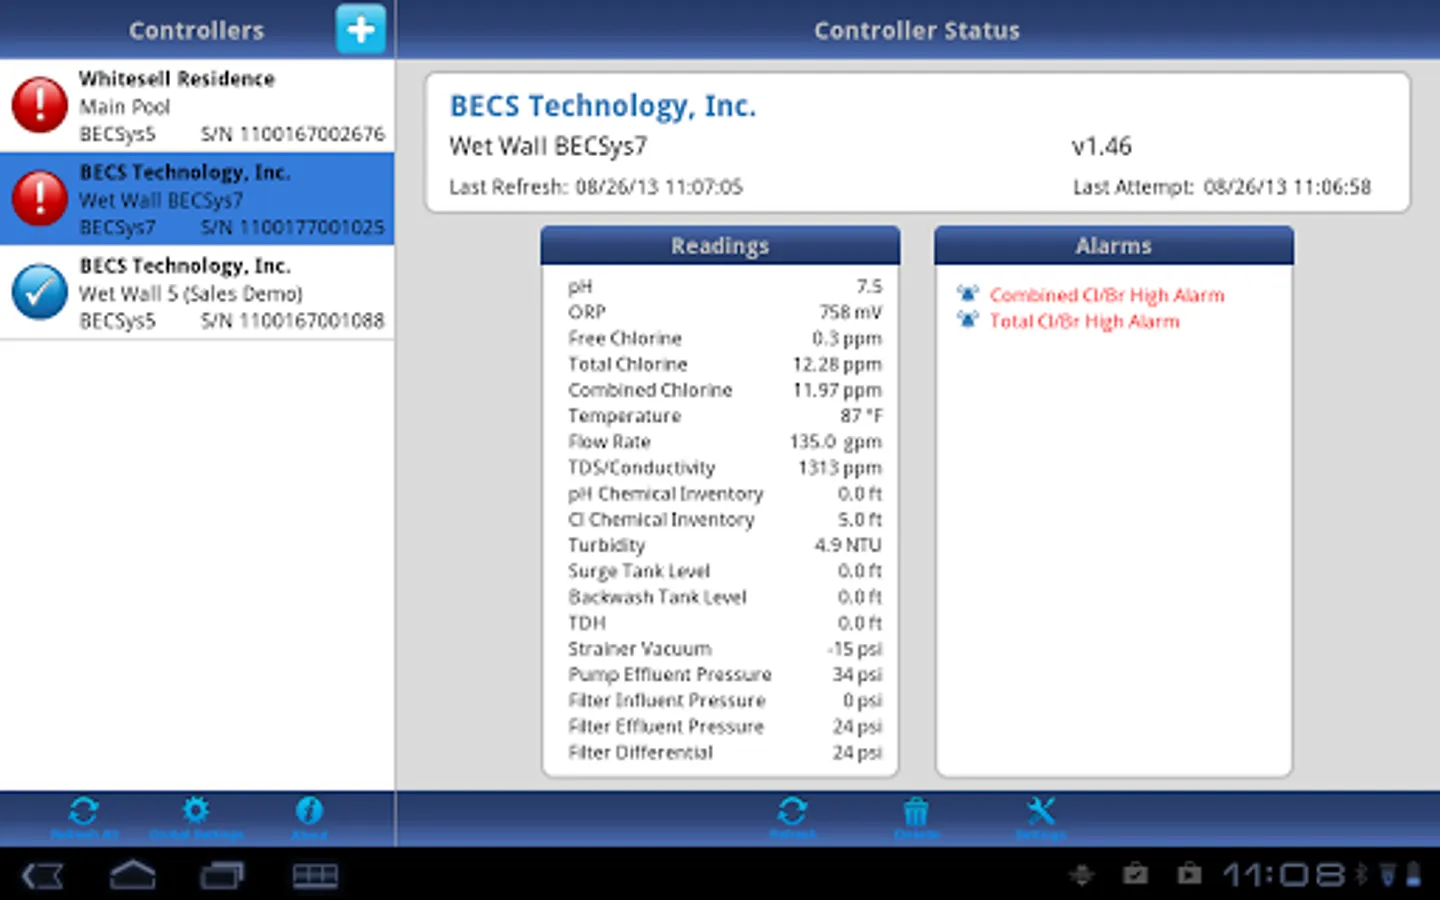Click the Controller Status title
Image resolution: width=1440 pixels, height=900 pixels.
pyautogui.click(x=917, y=31)
